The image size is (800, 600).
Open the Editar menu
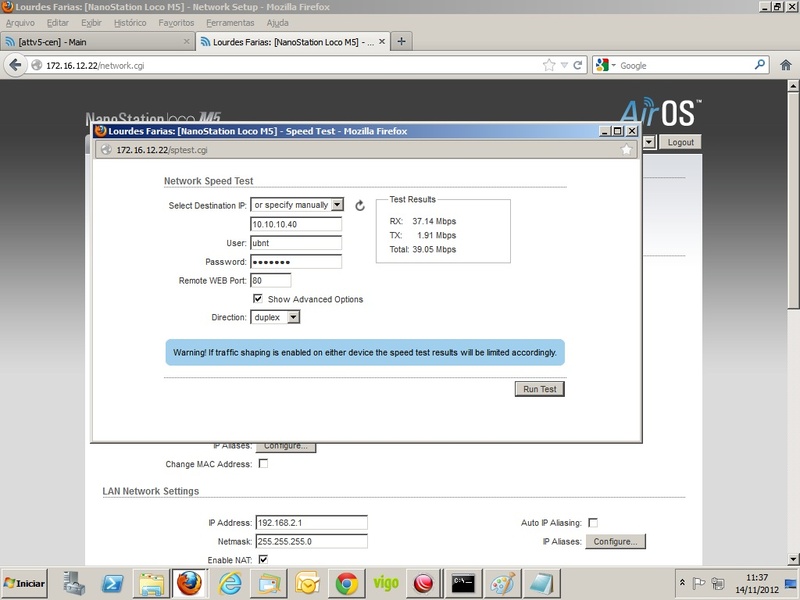[x=58, y=23]
